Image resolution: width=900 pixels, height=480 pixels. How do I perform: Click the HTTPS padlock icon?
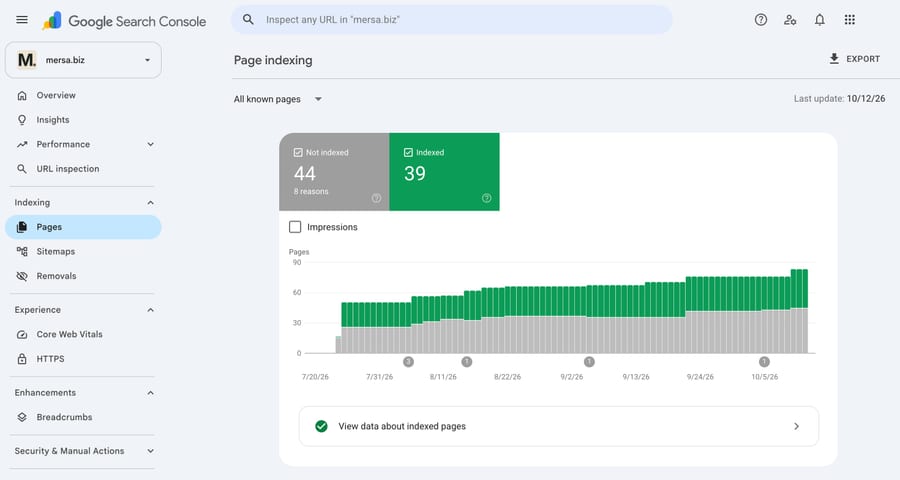[x=22, y=359]
